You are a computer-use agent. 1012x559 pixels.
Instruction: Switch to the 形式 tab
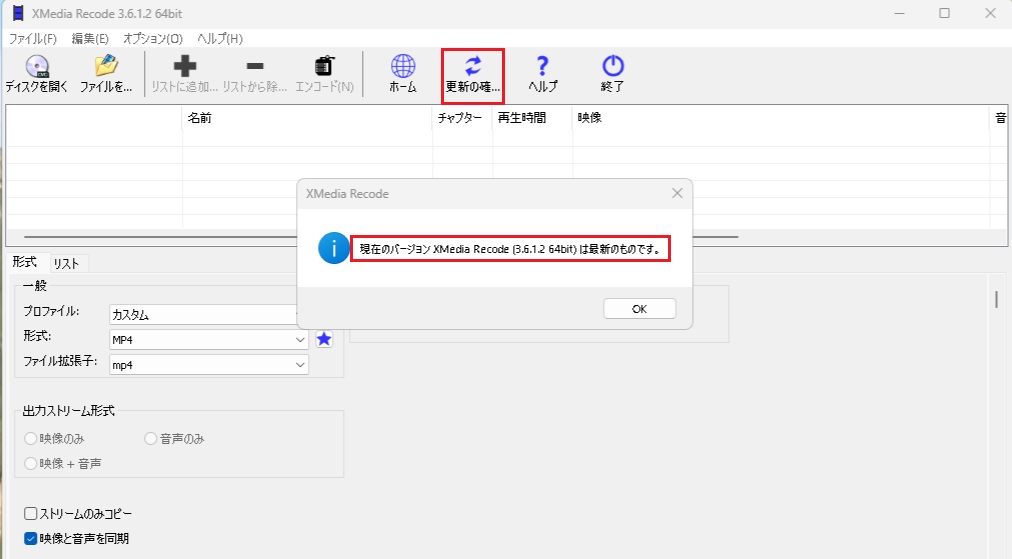click(x=25, y=262)
